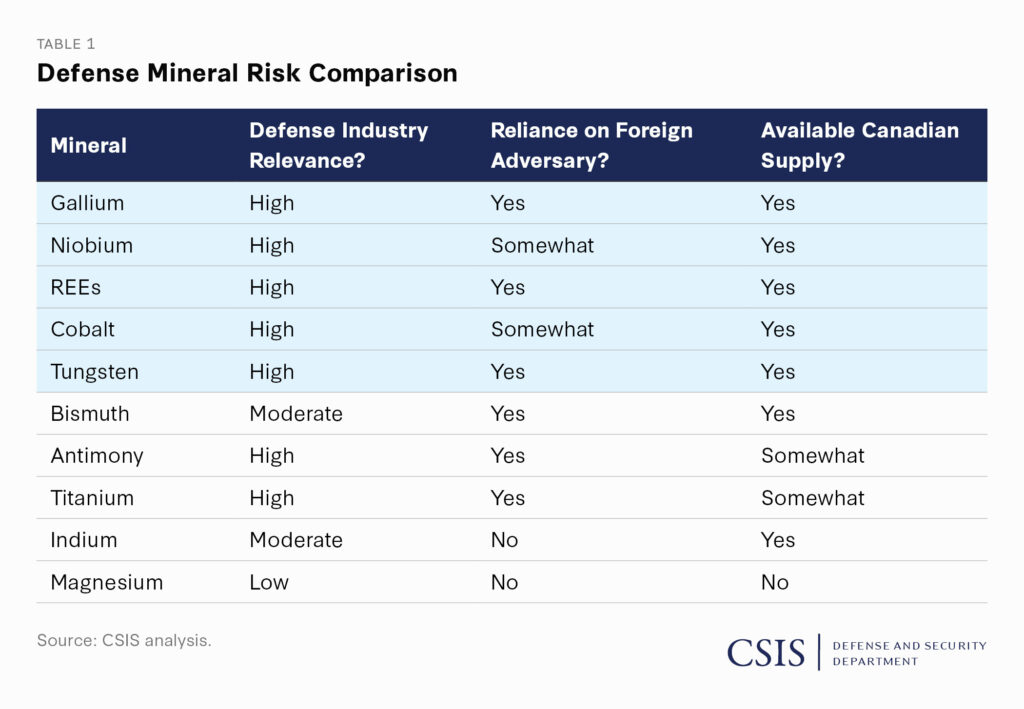The image size is (1024, 709).
Task: Click the Defense Mineral Risk Comparison title
Action: 247,72
